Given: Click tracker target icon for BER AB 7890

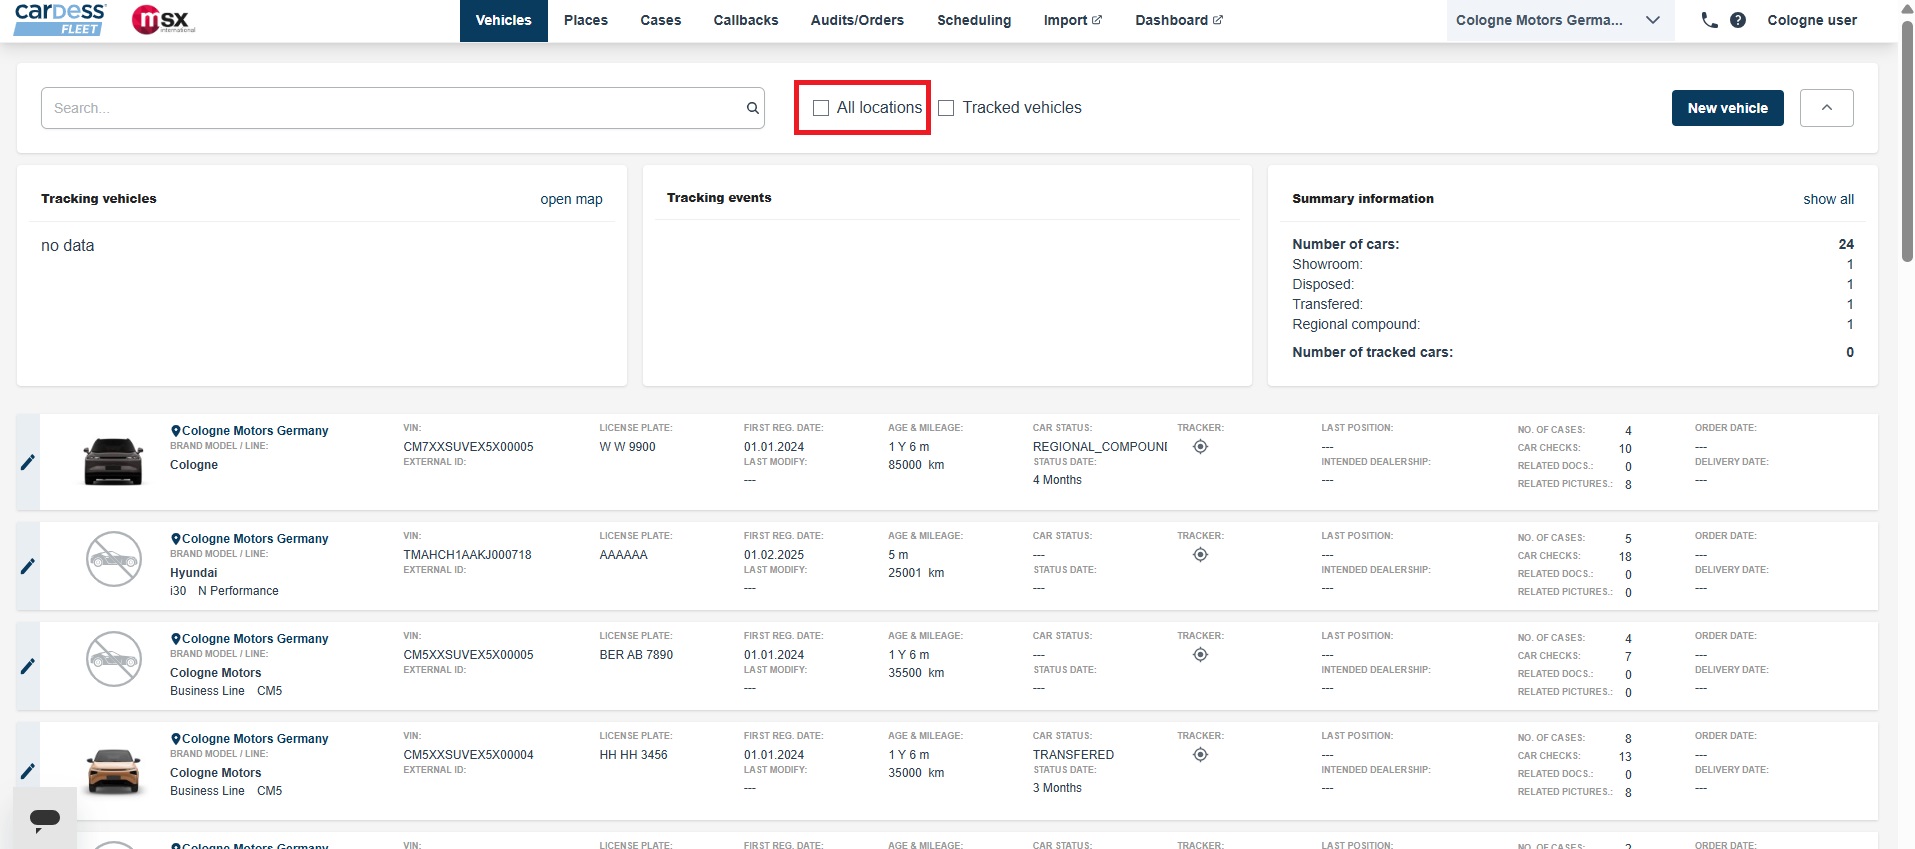Looking at the screenshot, I should [x=1200, y=655].
